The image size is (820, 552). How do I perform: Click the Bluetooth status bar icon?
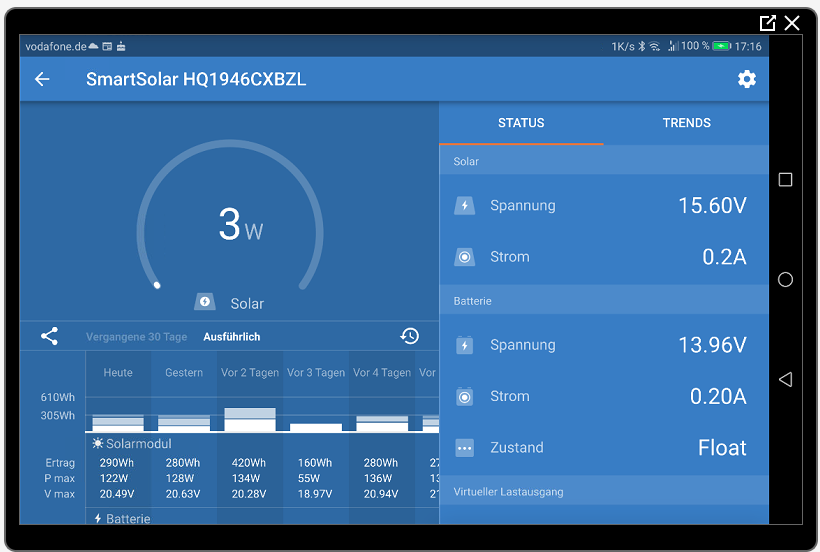pos(642,47)
